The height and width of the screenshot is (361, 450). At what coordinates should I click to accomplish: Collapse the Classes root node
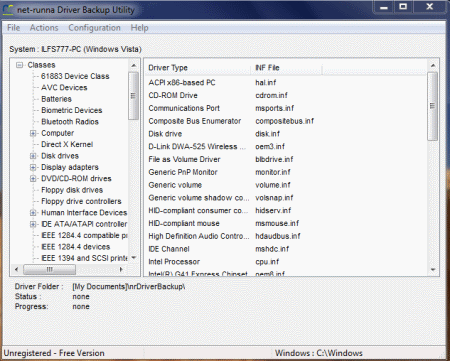[20, 65]
